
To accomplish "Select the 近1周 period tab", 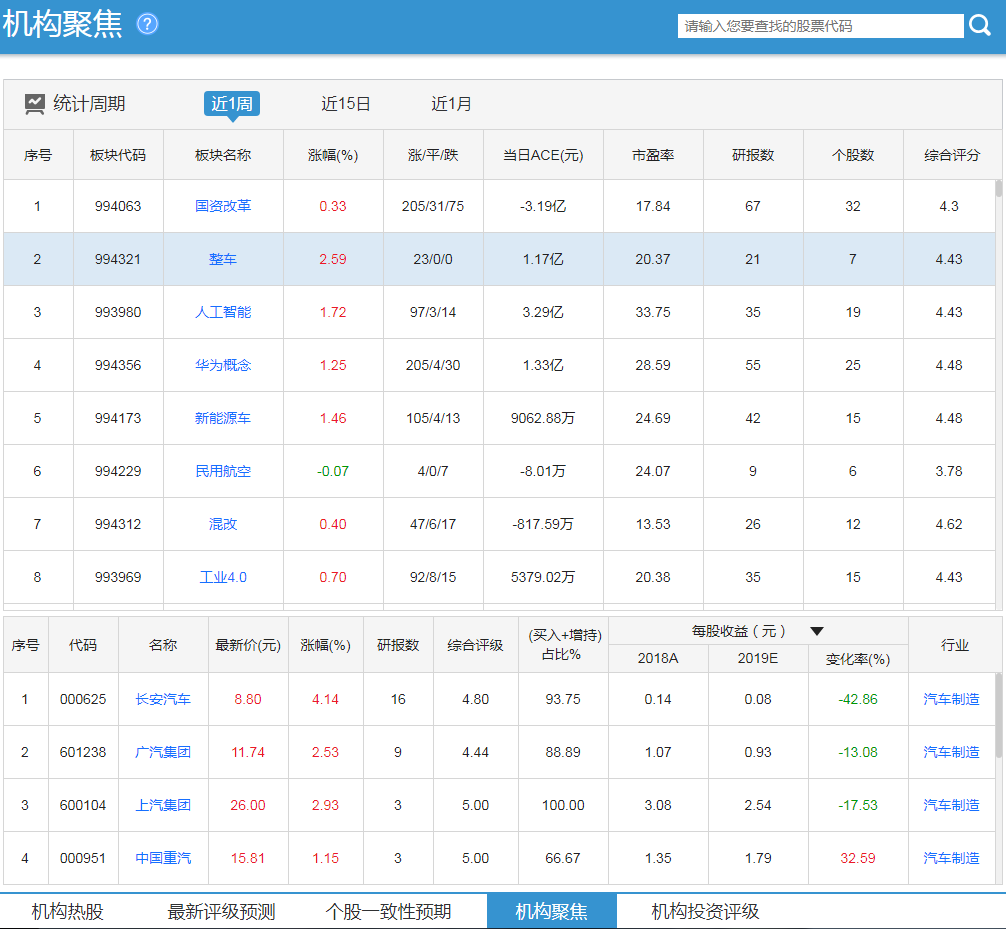I will (232, 104).
